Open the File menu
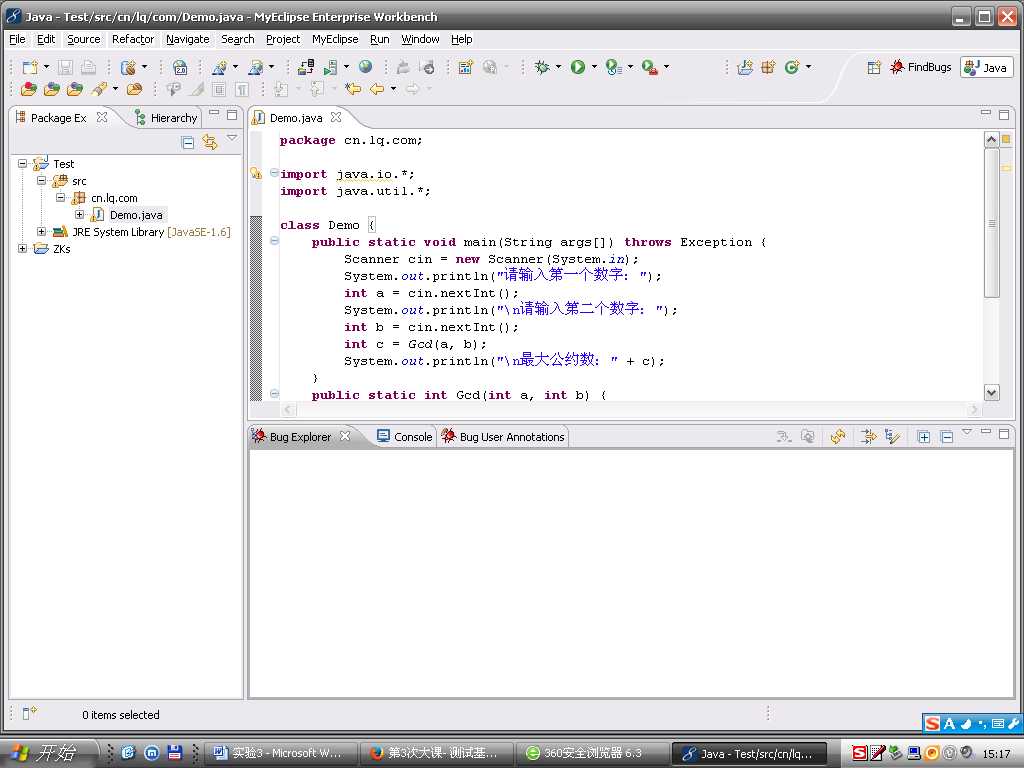The height and width of the screenshot is (768, 1024). coord(17,39)
